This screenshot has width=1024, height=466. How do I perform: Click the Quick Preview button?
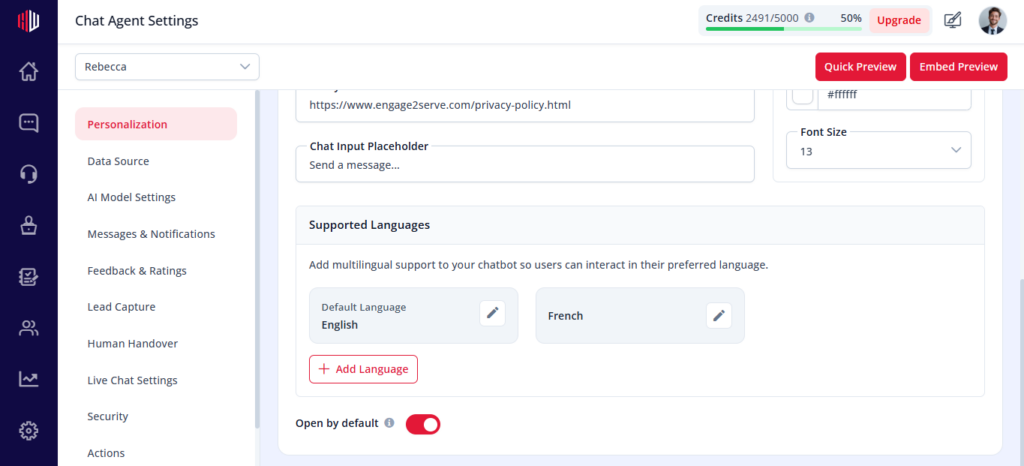[x=860, y=67]
